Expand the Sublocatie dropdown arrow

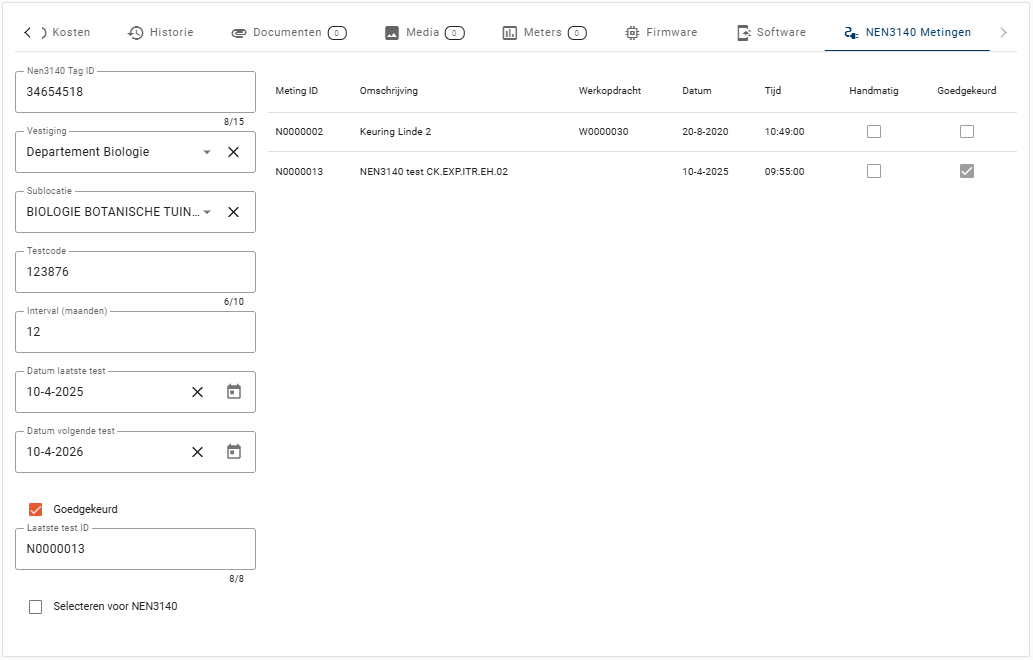click(x=207, y=212)
